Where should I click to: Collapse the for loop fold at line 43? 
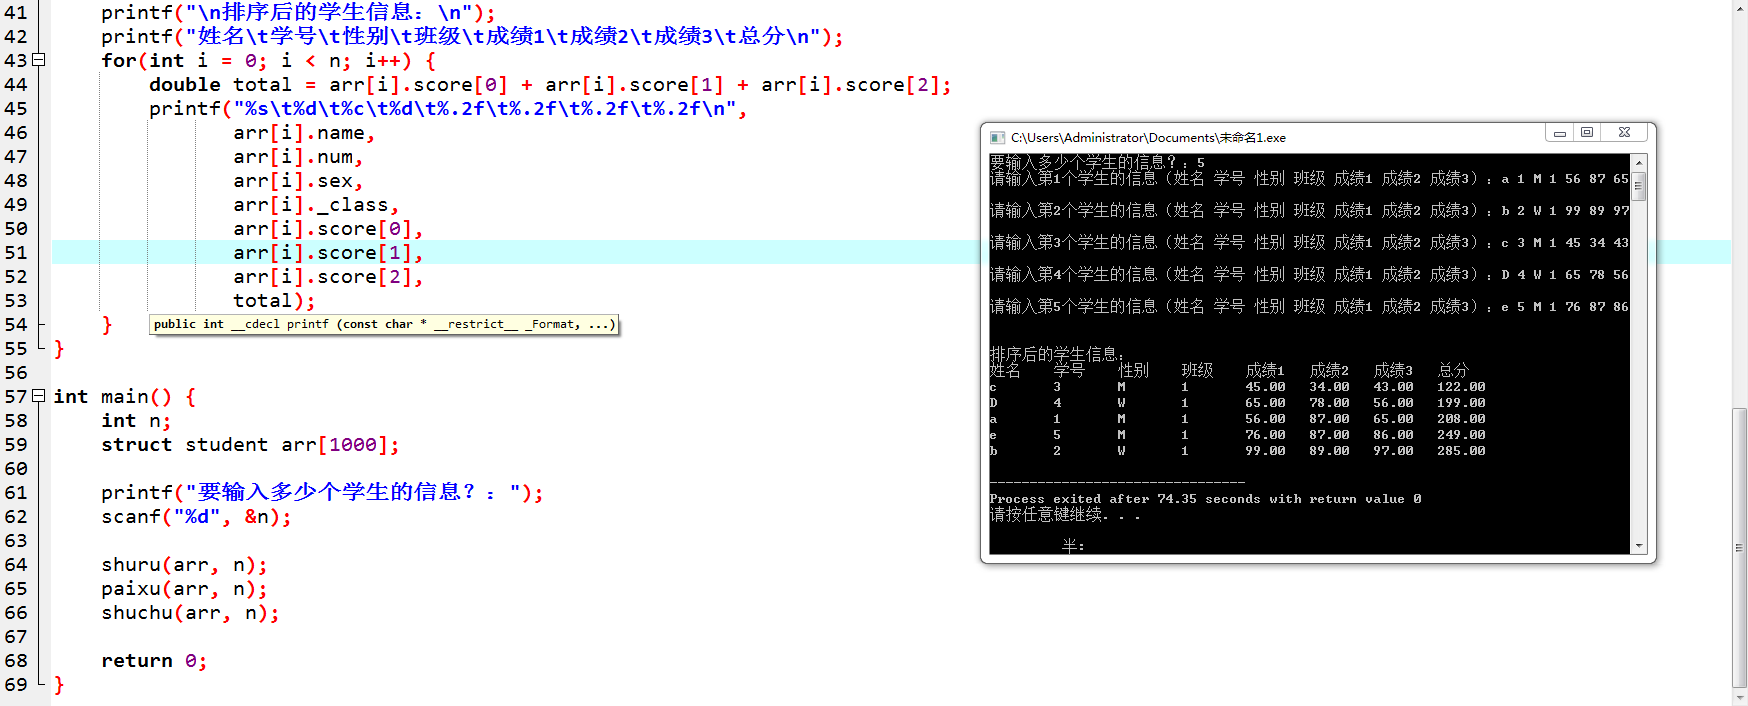39,60
